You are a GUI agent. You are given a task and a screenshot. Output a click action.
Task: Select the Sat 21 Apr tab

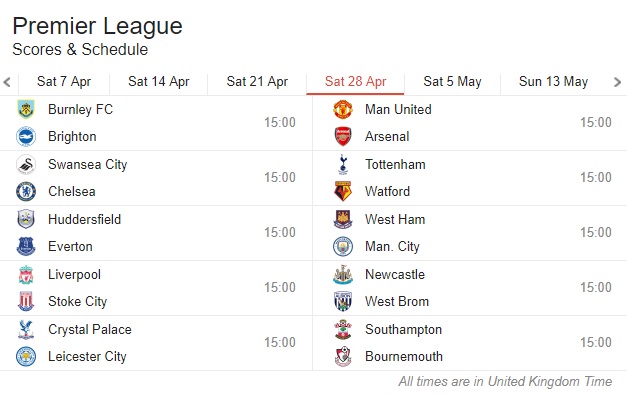pyautogui.click(x=257, y=82)
